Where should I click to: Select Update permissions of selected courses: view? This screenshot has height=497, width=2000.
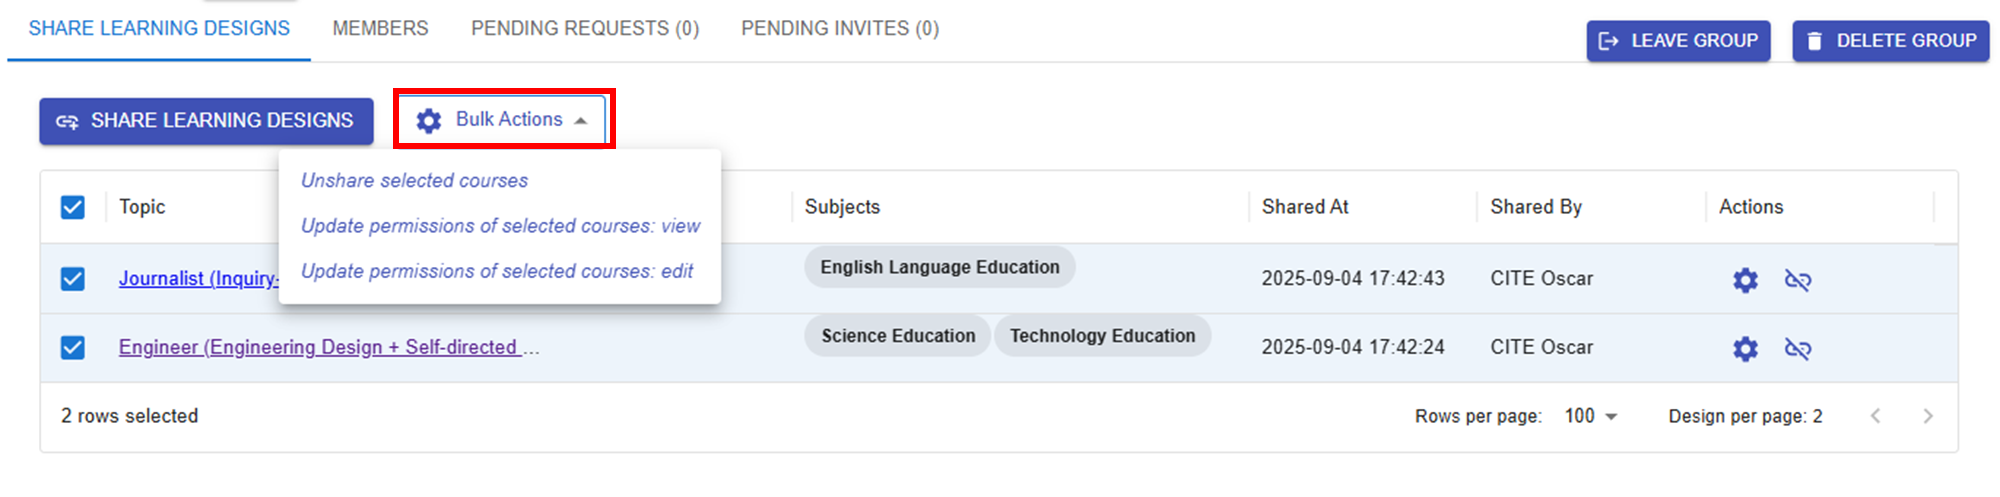click(500, 226)
